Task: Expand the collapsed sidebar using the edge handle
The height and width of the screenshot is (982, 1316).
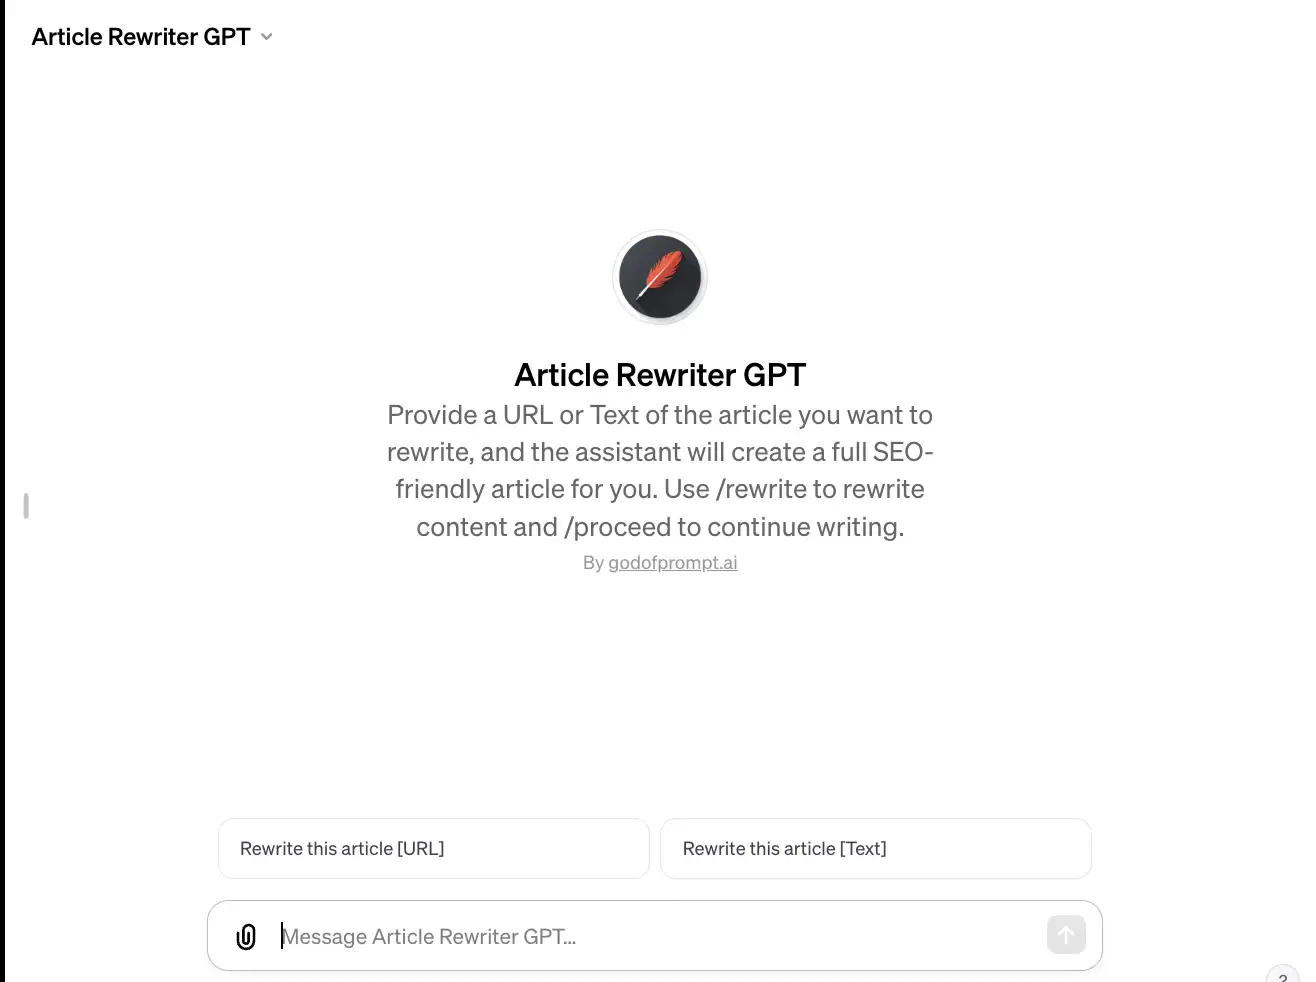Action: click(x=25, y=505)
